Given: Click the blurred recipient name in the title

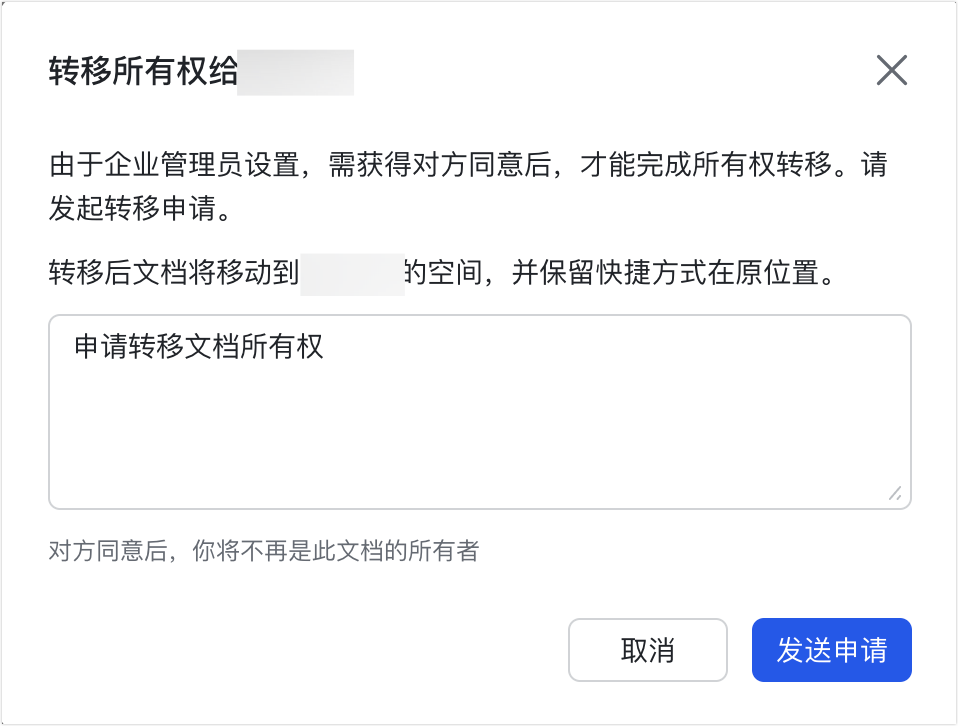Looking at the screenshot, I should [295, 73].
